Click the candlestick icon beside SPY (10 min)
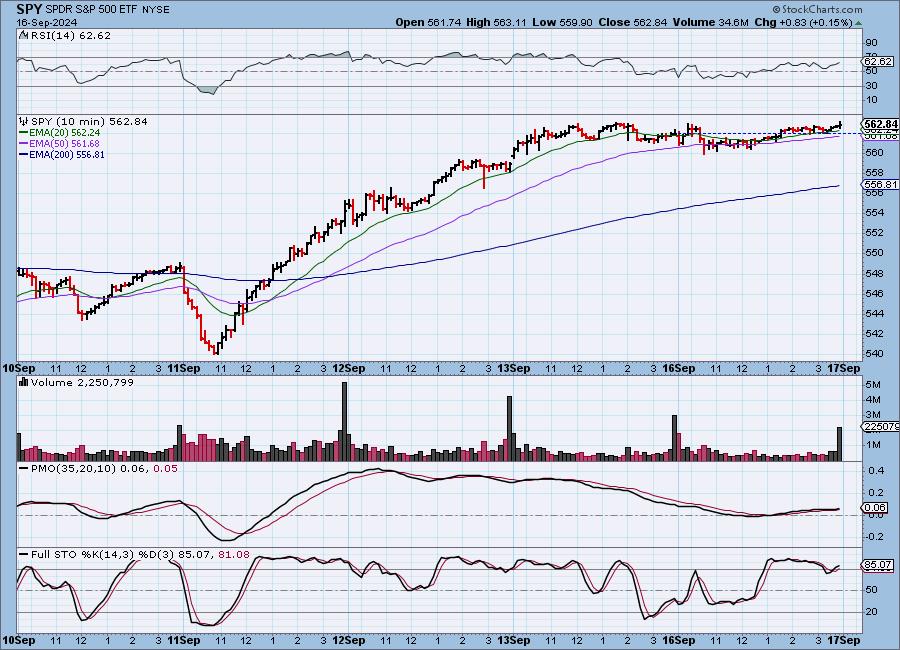The width and height of the screenshot is (900, 650). point(24,121)
